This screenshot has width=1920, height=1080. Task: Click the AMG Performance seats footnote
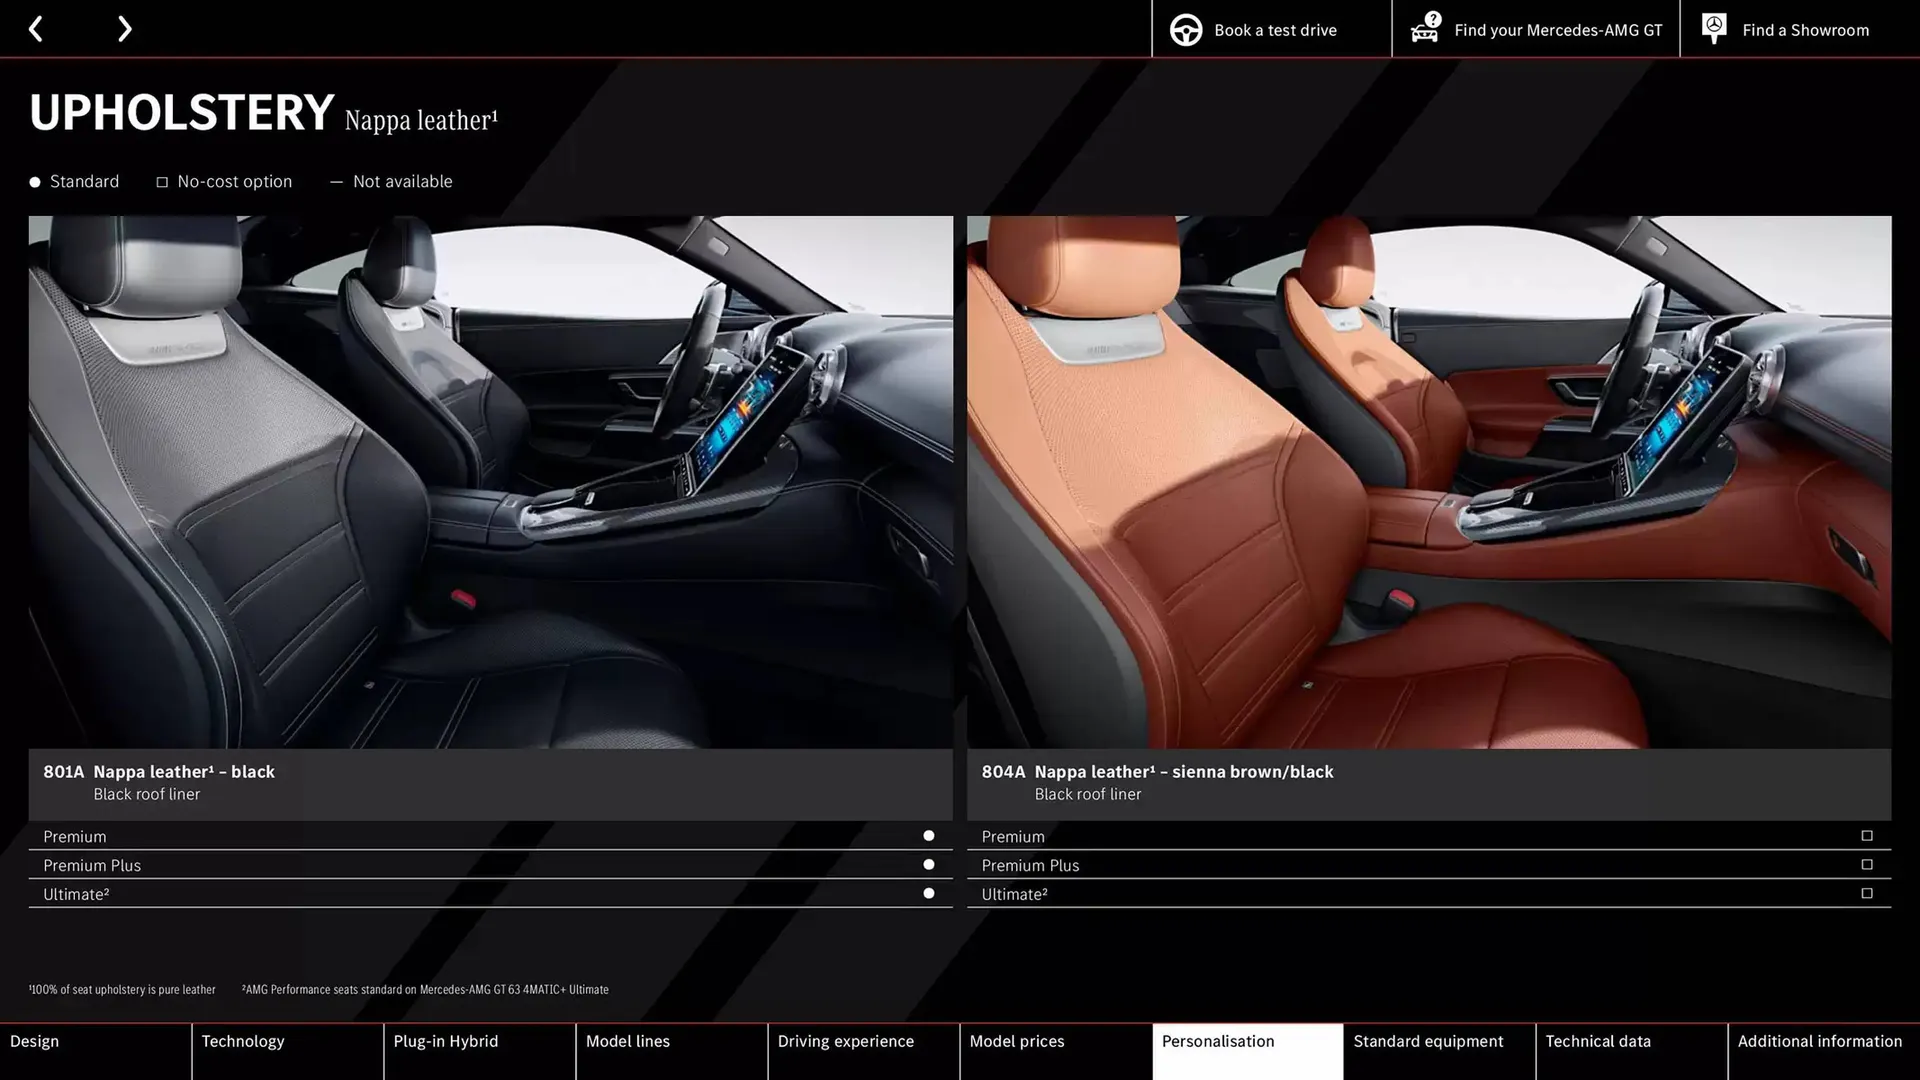(425, 990)
